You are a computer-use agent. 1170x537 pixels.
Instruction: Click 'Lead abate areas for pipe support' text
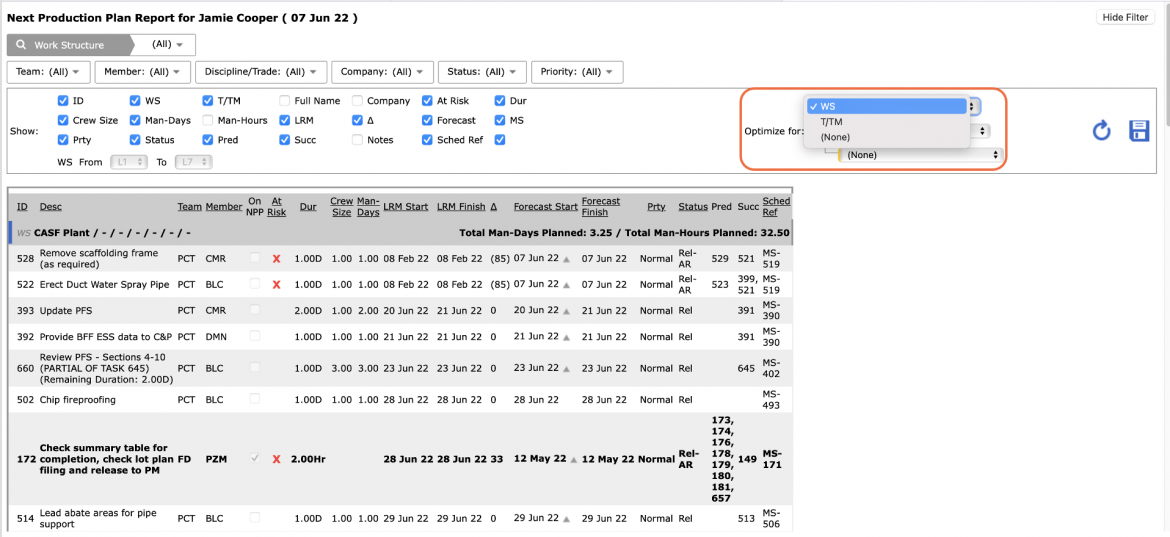98,518
